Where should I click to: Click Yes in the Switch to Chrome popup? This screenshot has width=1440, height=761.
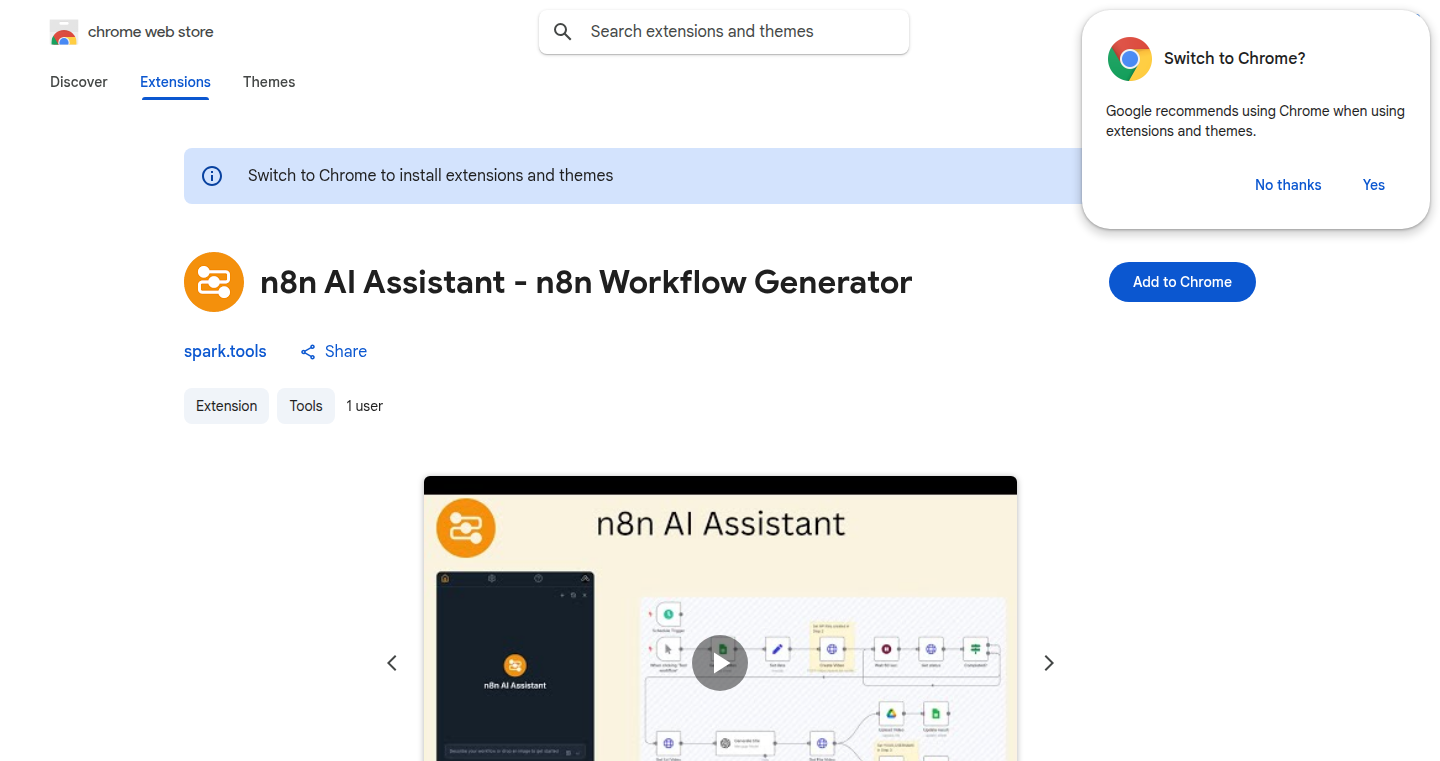(1374, 185)
